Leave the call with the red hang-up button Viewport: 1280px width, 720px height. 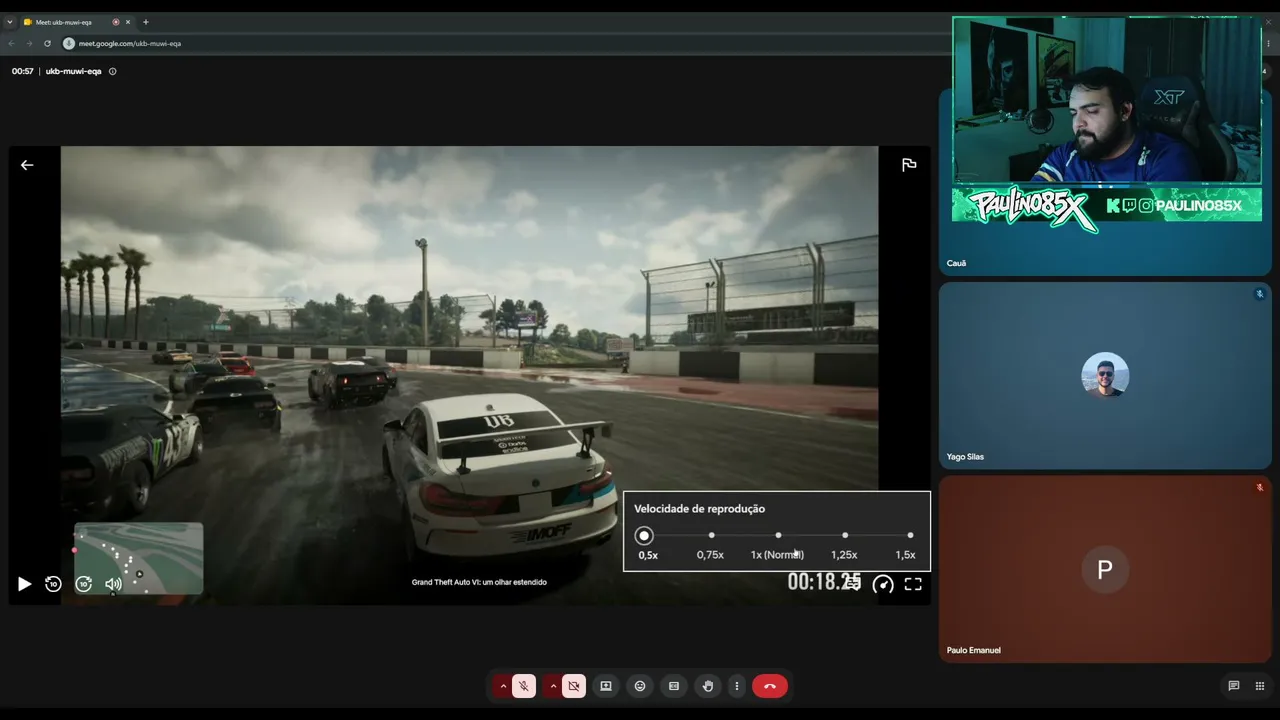770,686
